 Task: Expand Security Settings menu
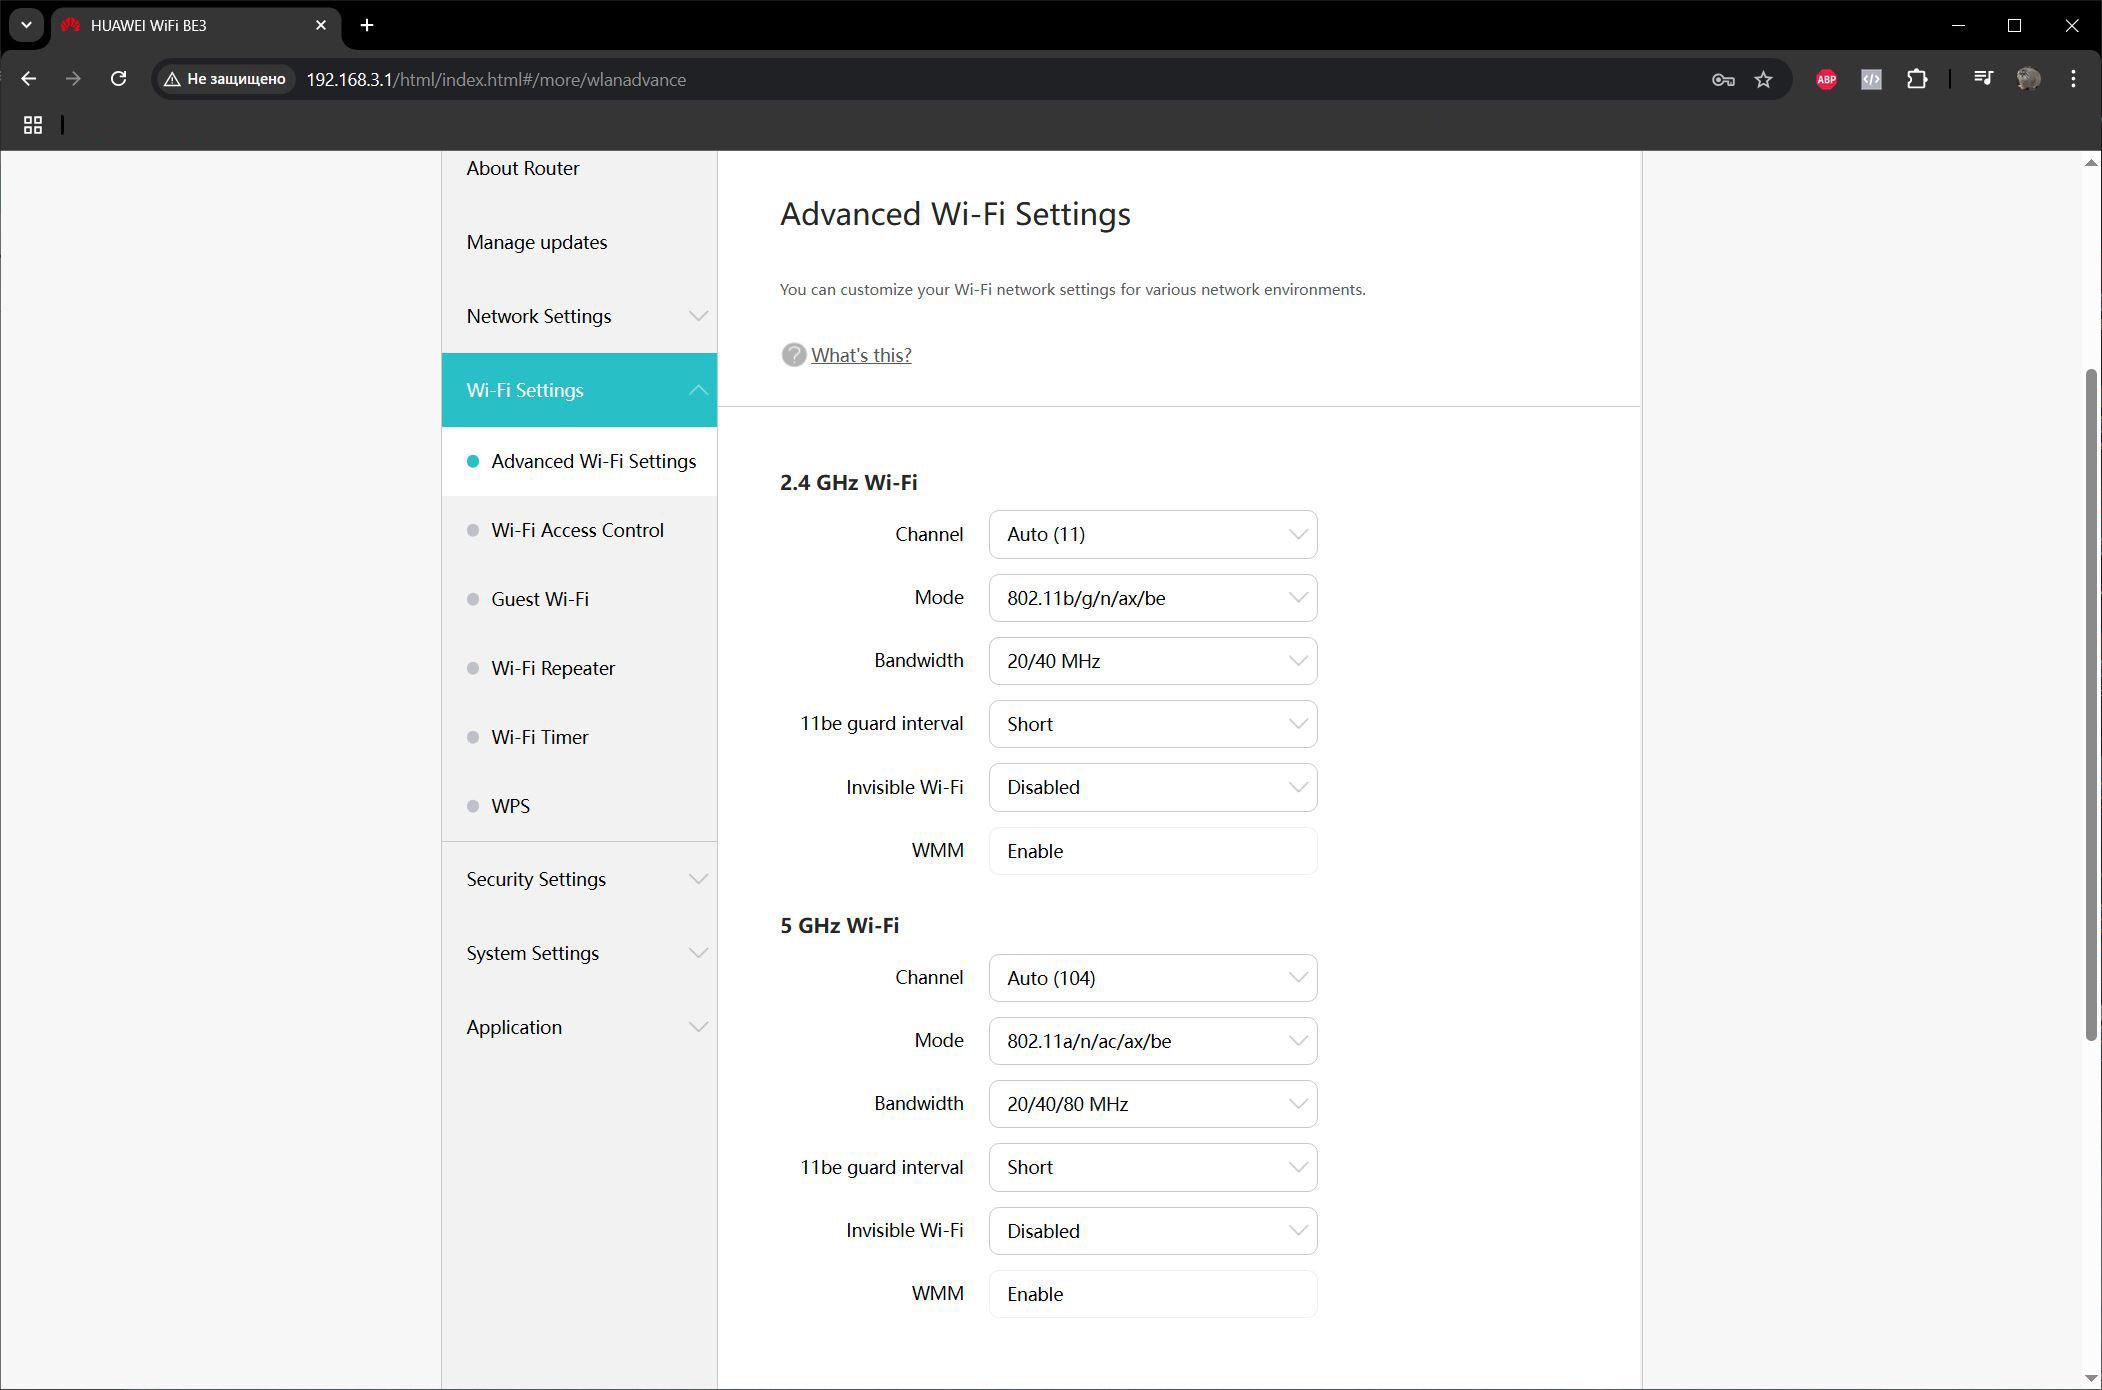(x=579, y=879)
